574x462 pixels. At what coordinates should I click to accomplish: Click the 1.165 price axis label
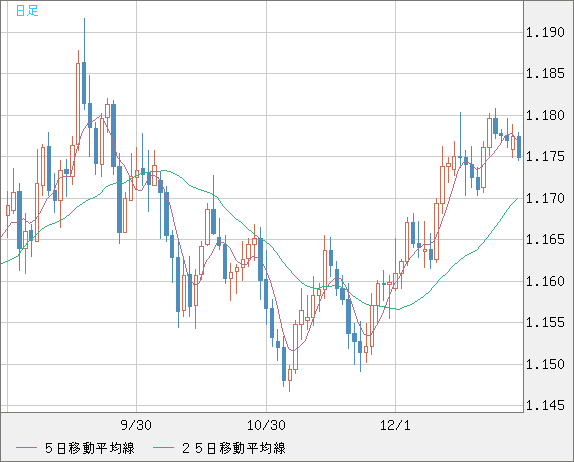545,240
